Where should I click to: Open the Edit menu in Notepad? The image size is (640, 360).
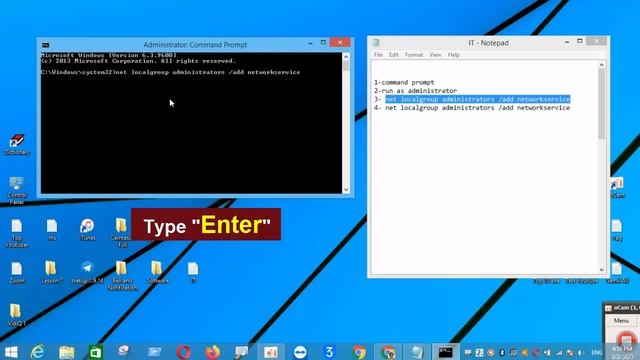(393, 55)
